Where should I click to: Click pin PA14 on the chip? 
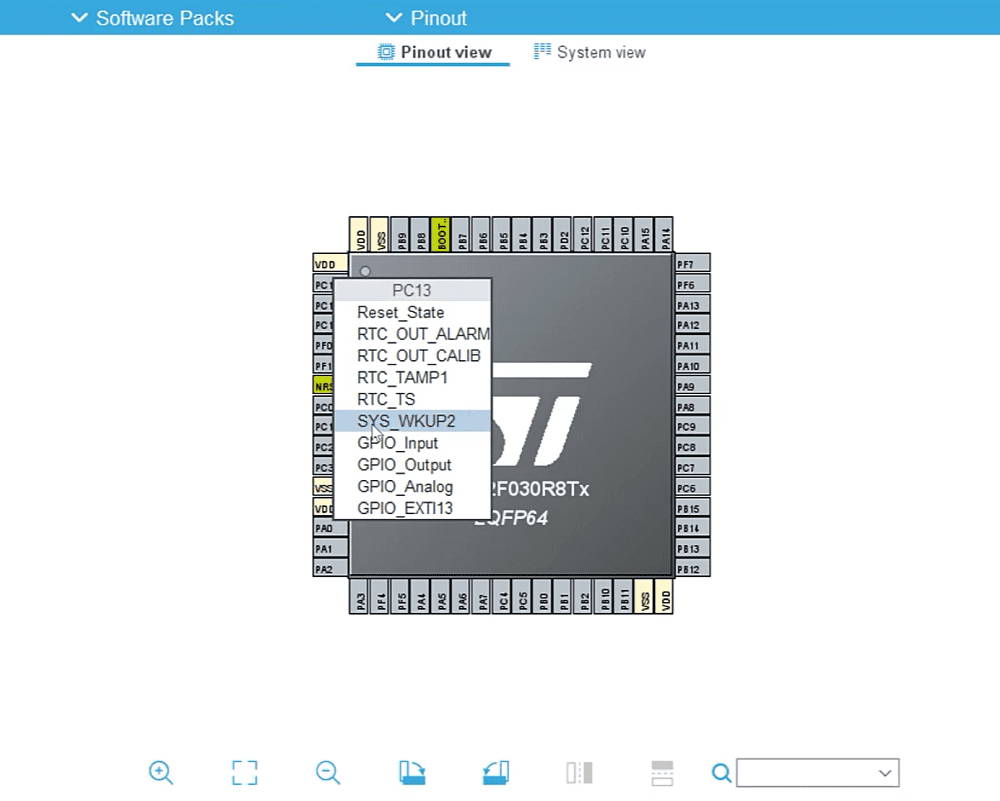tap(665, 235)
